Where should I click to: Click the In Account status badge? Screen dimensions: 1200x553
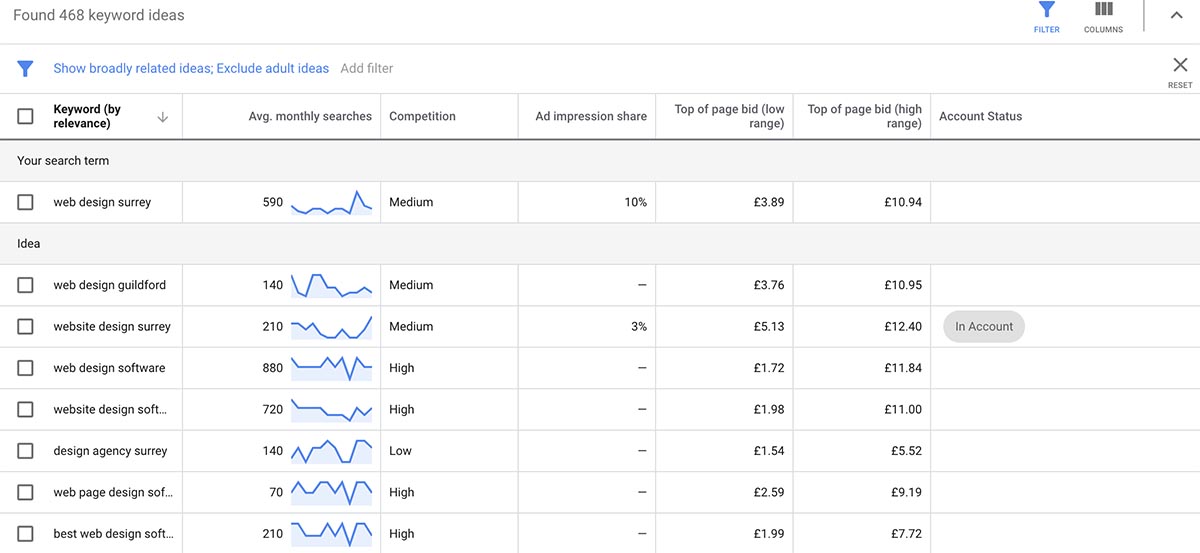tap(984, 326)
